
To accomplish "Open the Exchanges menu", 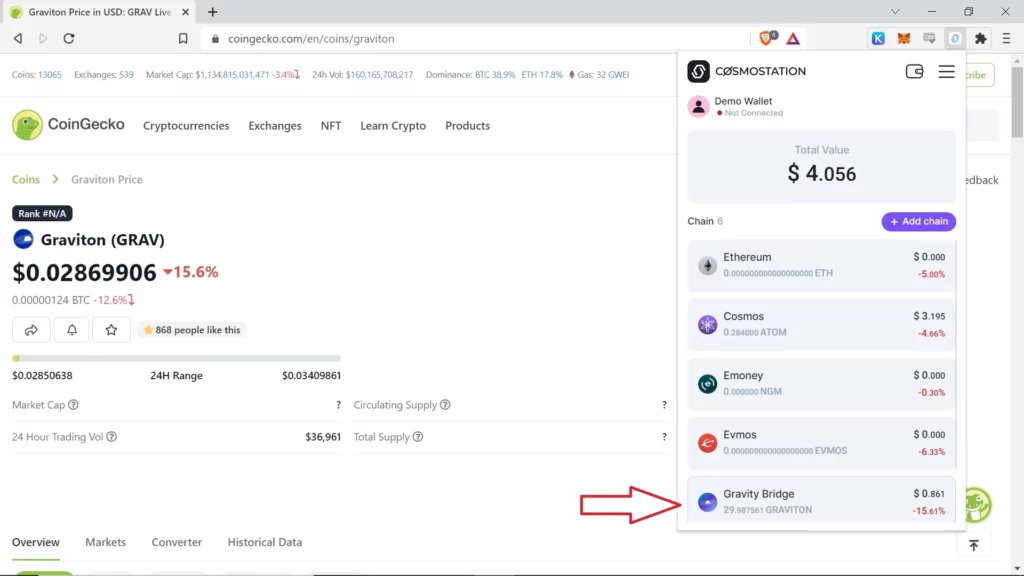I will [275, 125].
